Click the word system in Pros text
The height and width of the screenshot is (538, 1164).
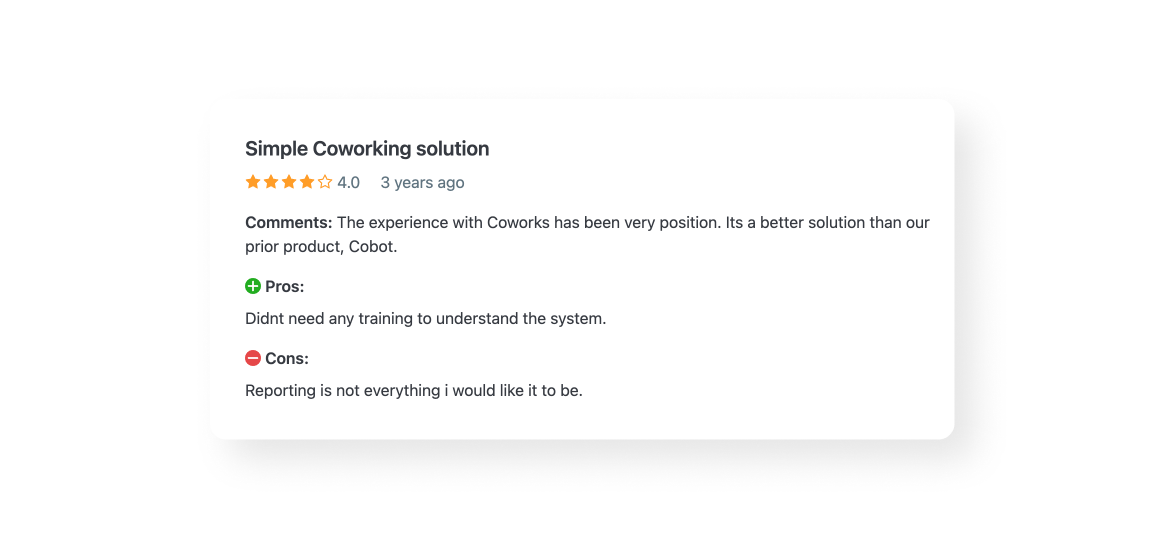pyautogui.click(x=577, y=319)
